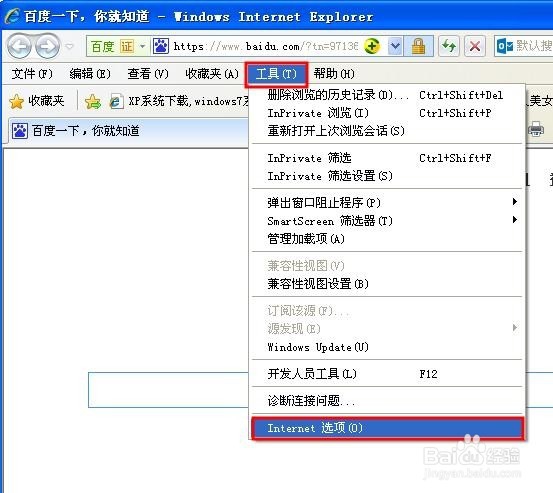Expand SmartScreen 筛选器(T) submenu
The width and height of the screenshot is (553, 493).
point(387,221)
